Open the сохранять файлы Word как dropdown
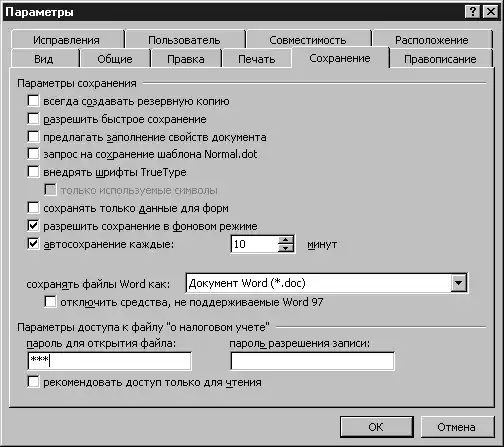Screen dimensions: 504x447 (x=459, y=283)
